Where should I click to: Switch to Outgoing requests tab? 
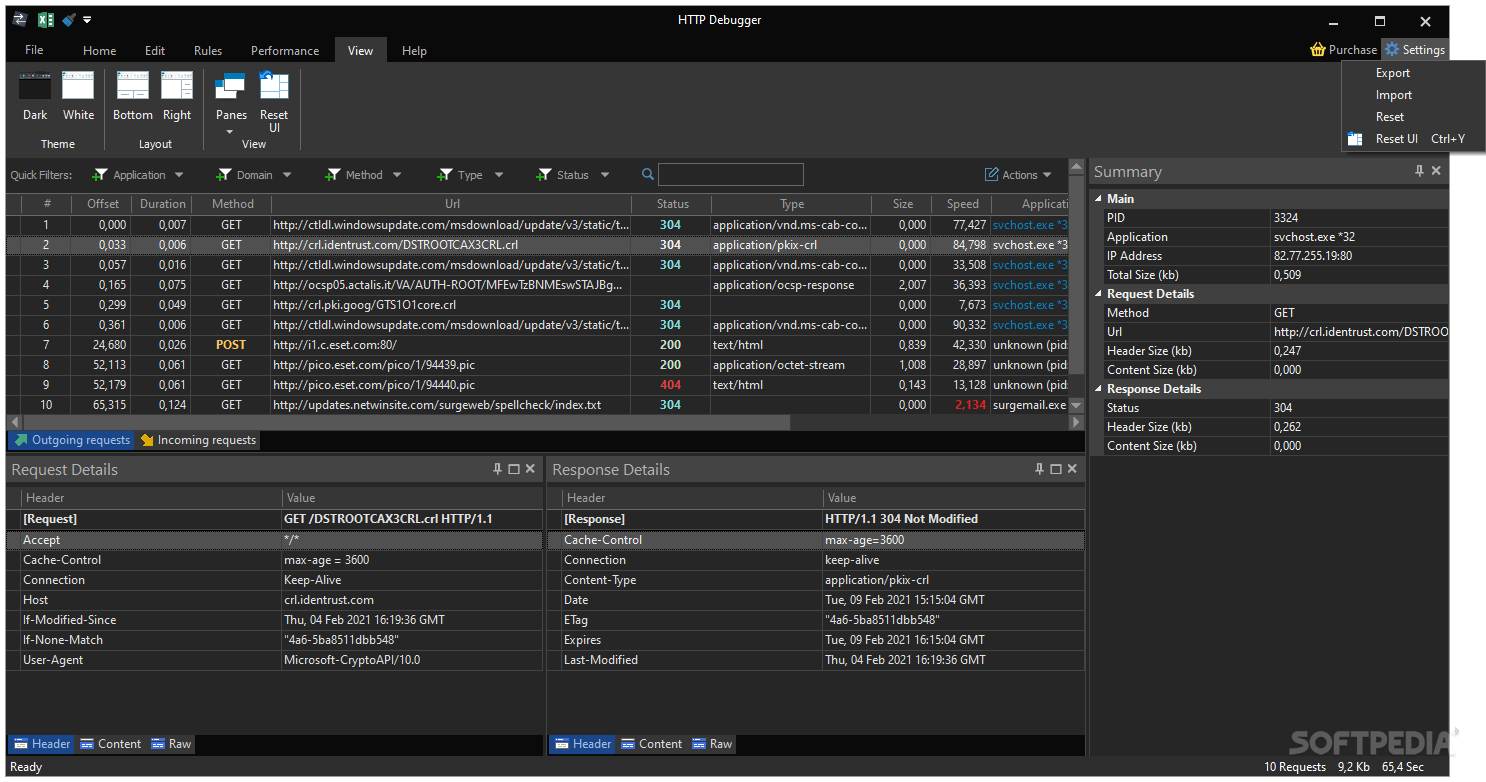coord(72,440)
